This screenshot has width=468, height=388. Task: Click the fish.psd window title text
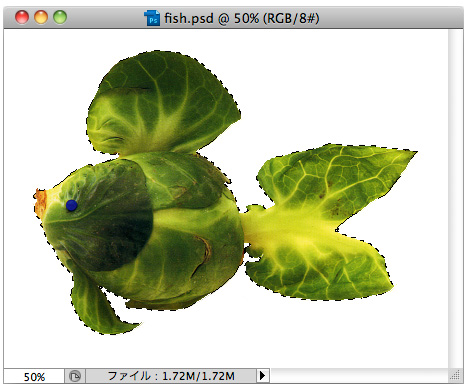(242, 18)
